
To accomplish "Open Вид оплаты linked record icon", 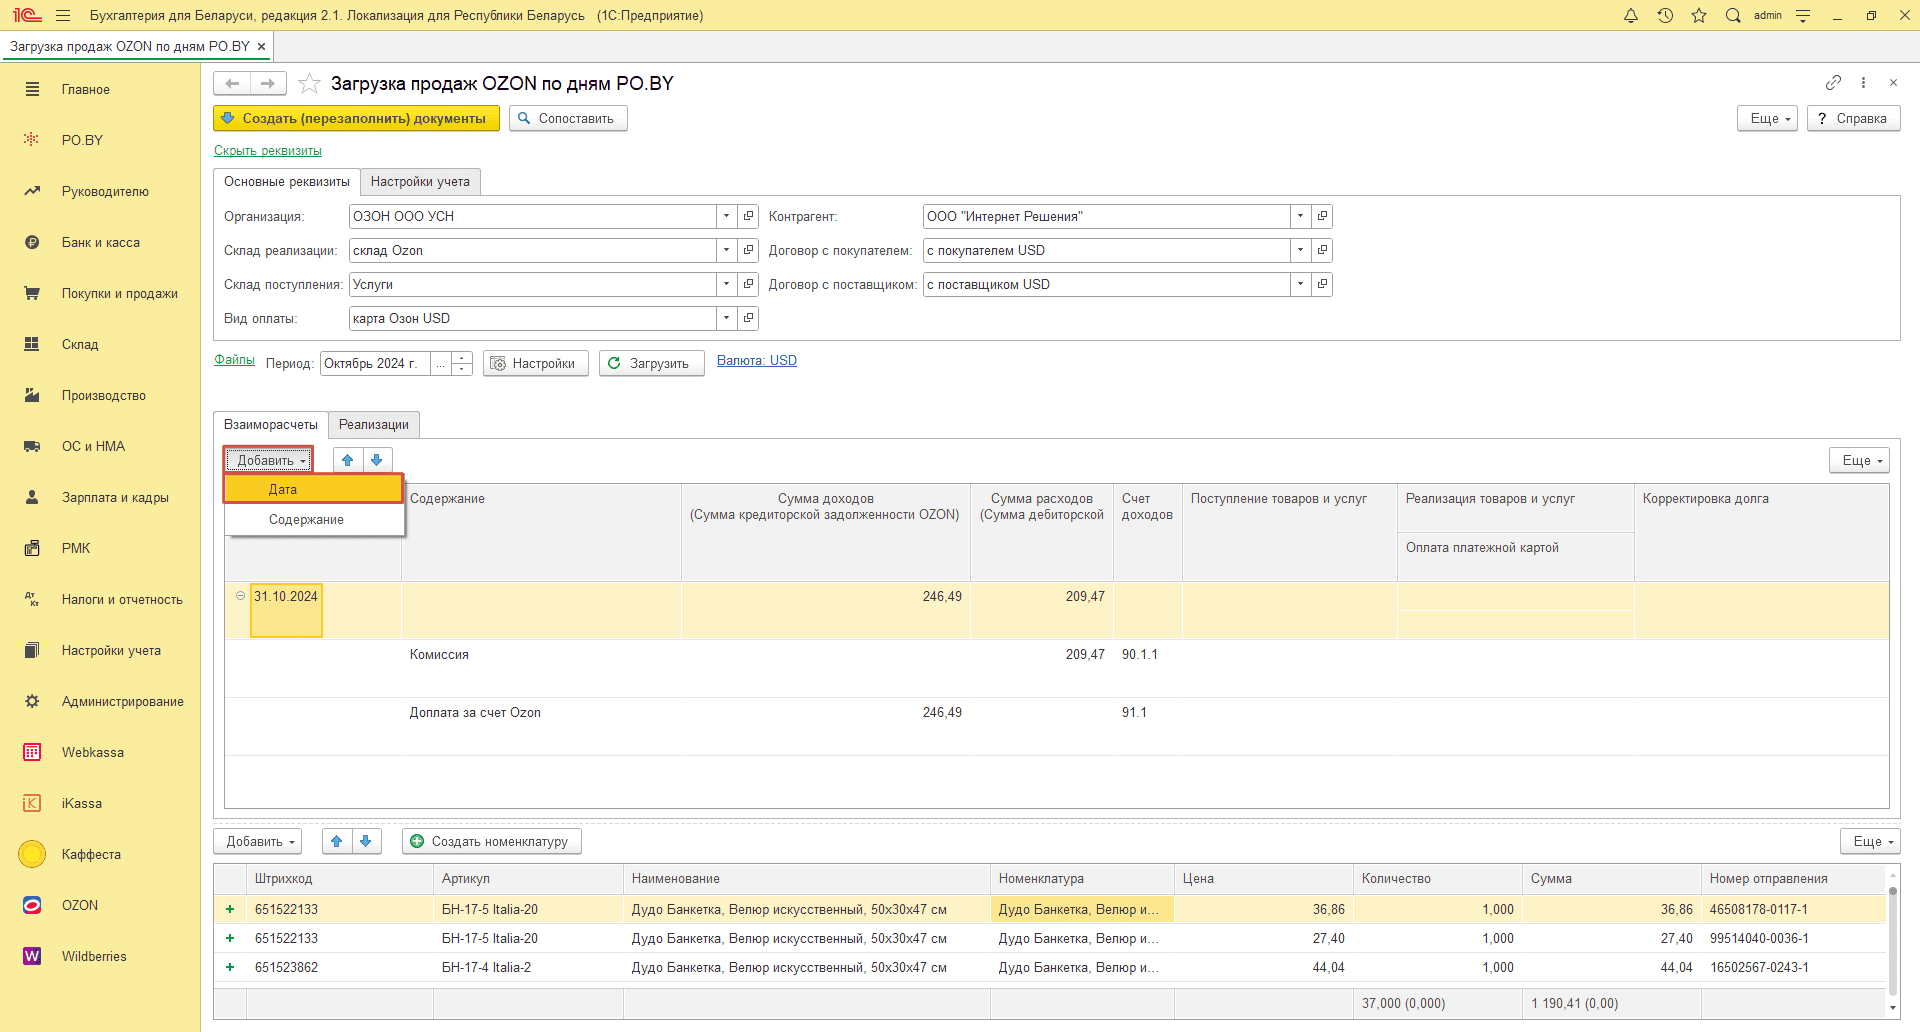I will 749,318.
